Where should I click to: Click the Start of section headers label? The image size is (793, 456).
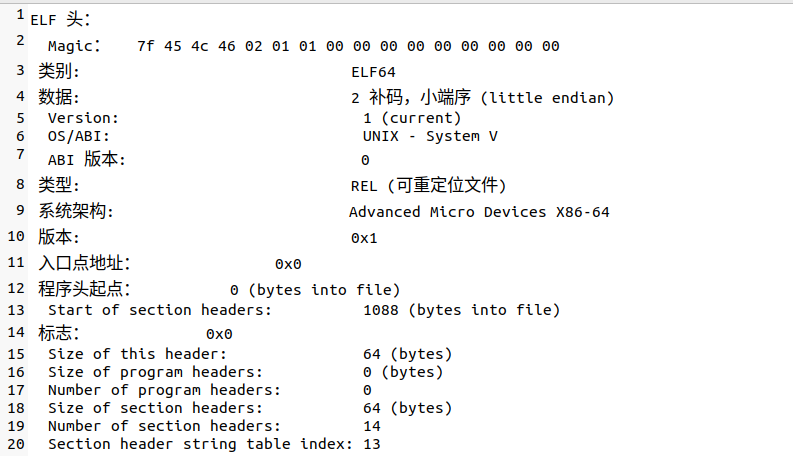(160, 310)
